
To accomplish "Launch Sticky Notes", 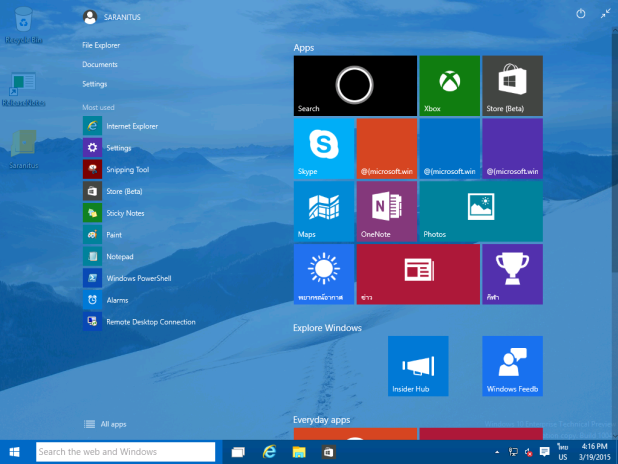I will 114,213.
